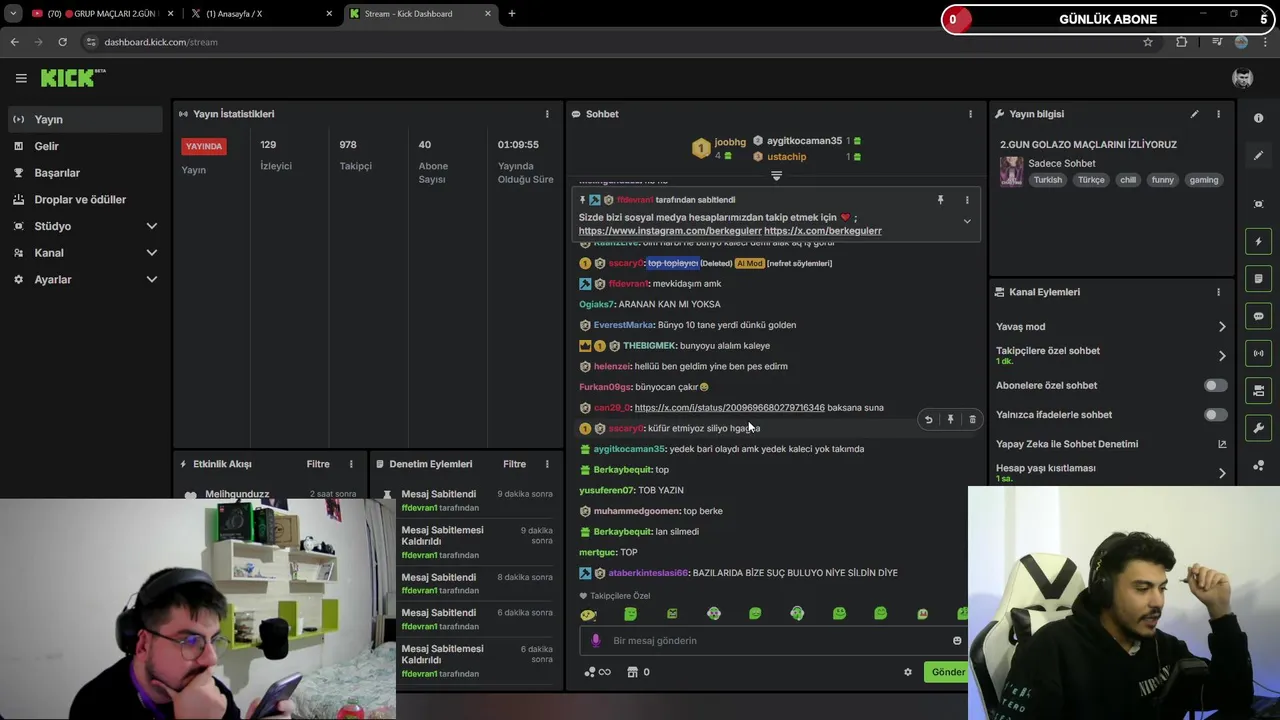Toggle Yalnızca ifadelerle sohbet switch
The image size is (1280, 720).
click(x=1215, y=414)
